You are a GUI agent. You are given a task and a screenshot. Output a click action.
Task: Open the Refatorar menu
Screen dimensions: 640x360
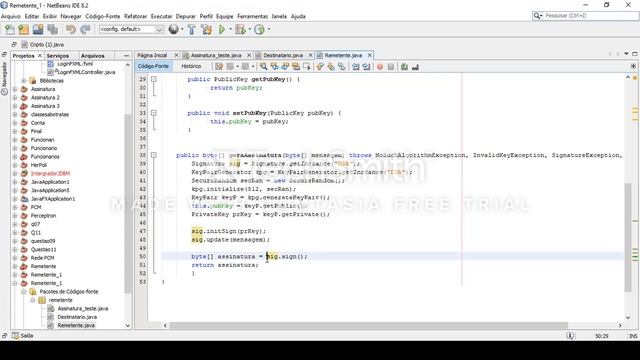(136, 16)
